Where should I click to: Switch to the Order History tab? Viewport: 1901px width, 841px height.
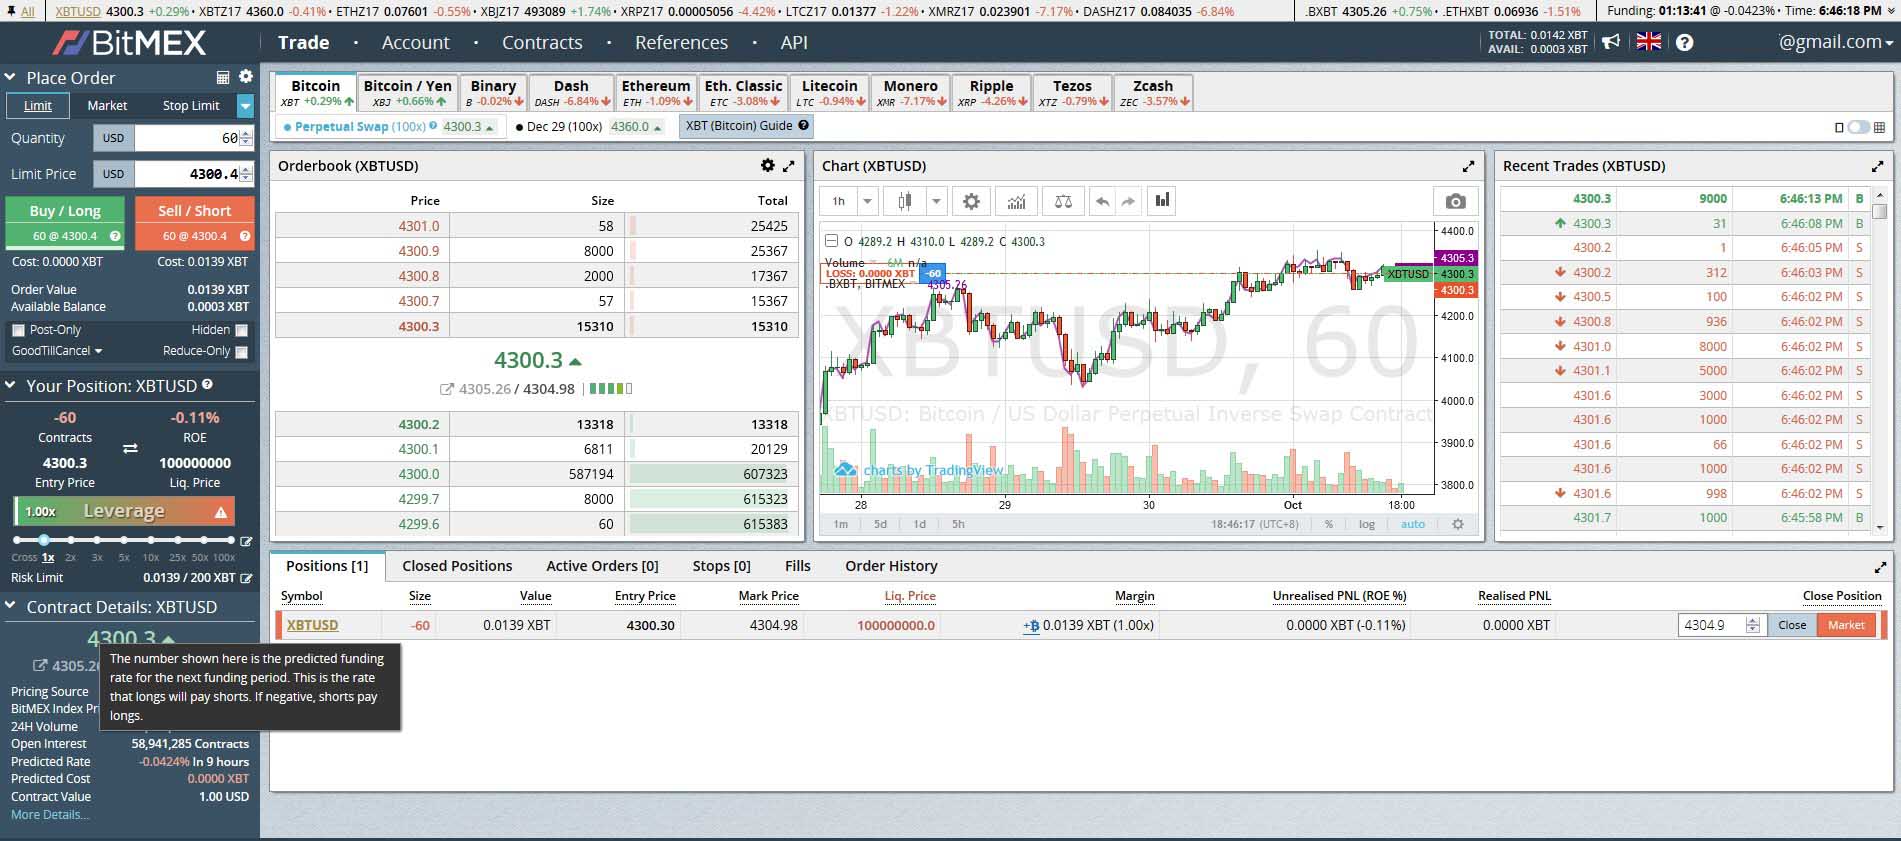click(891, 566)
